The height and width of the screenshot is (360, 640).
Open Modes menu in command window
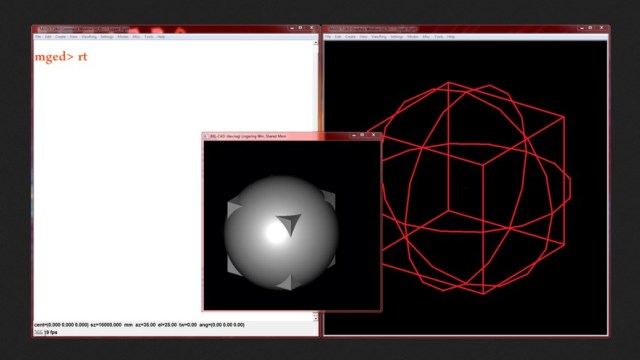click(123, 37)
